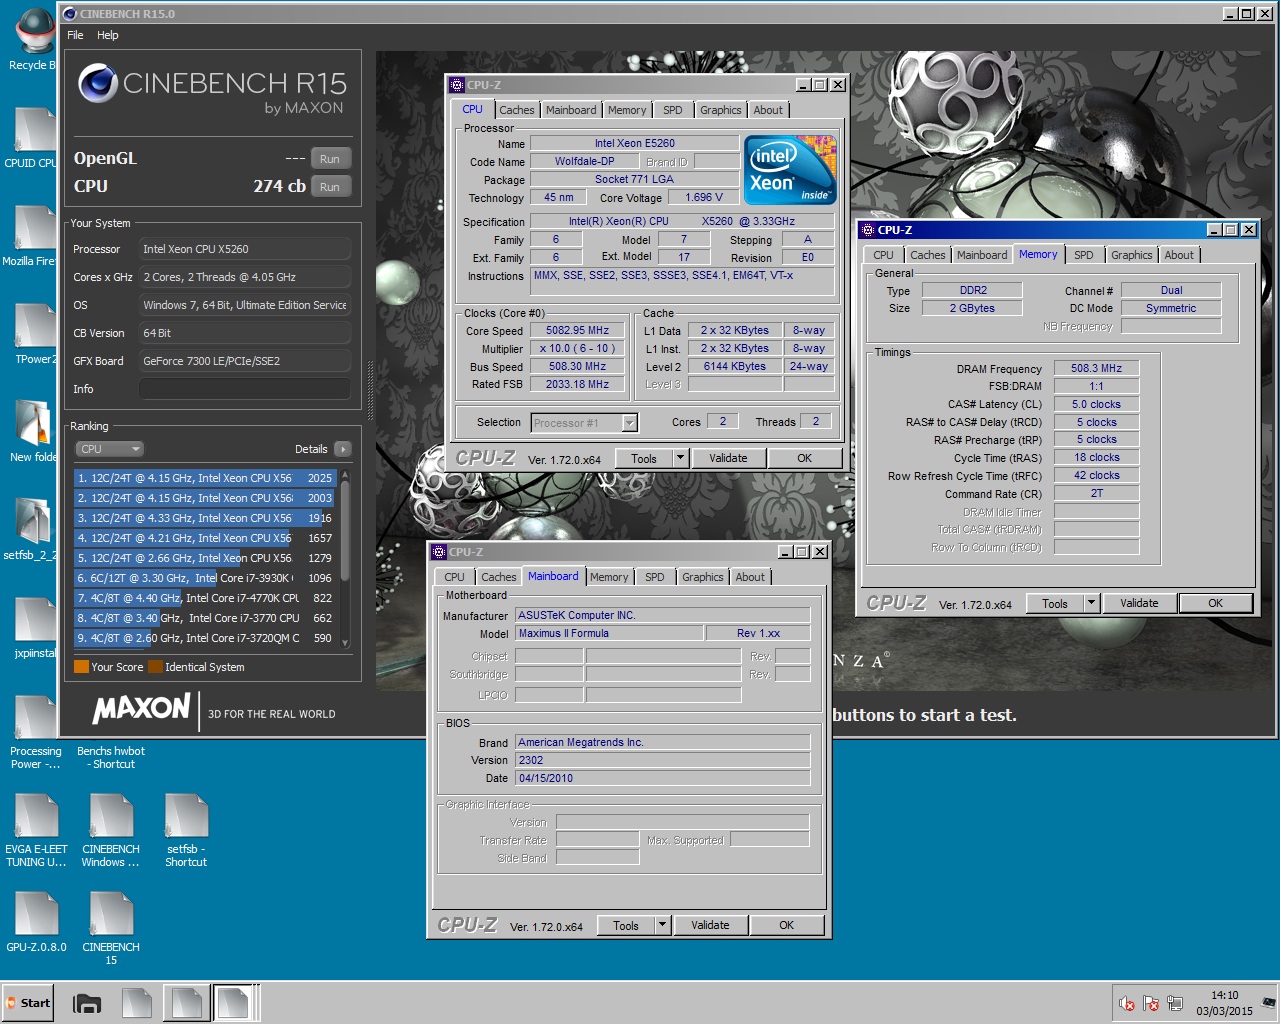Screen dimensions: 1280x1024
Task: Click the ranking list vertical scrollbar
Action: point(345,558)
